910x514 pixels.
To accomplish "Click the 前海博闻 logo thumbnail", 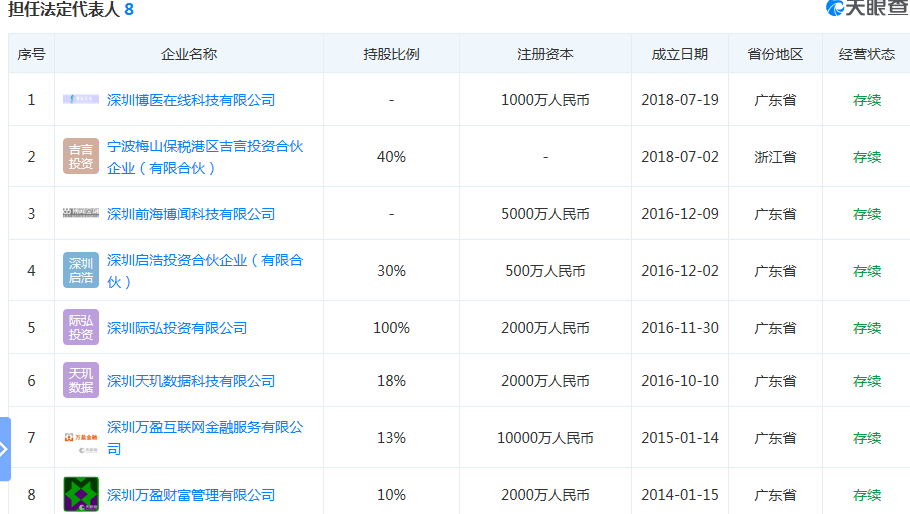I will tap(81, 214).
